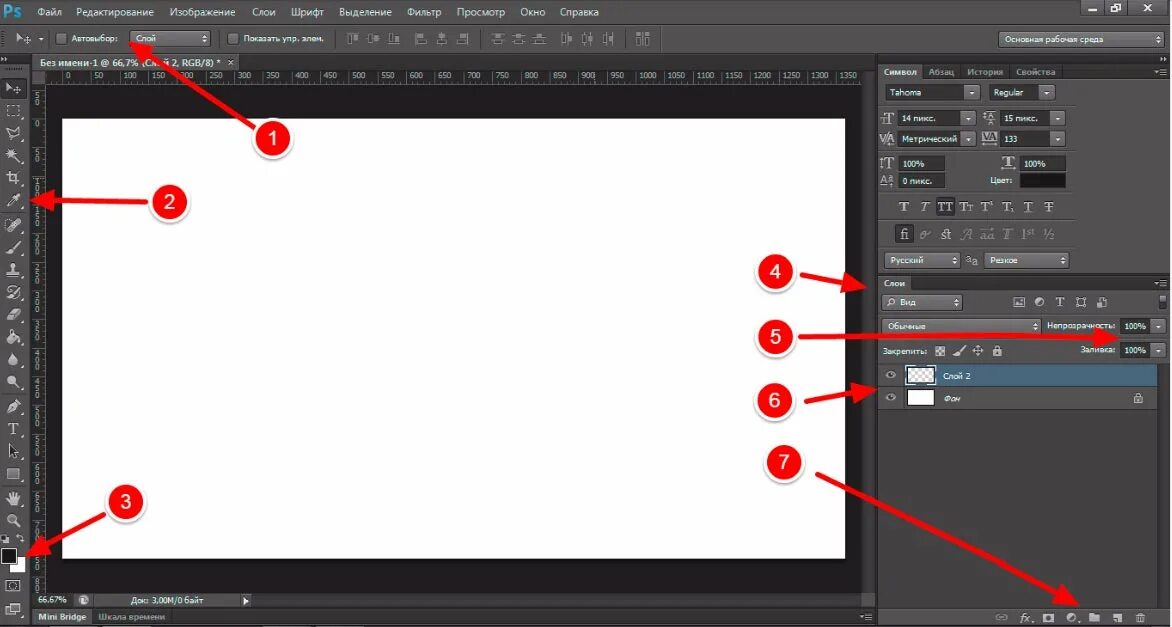Screen dimensions: 1172x627
Task: Select the Rectangle shape tool
Action: point(13,474)
